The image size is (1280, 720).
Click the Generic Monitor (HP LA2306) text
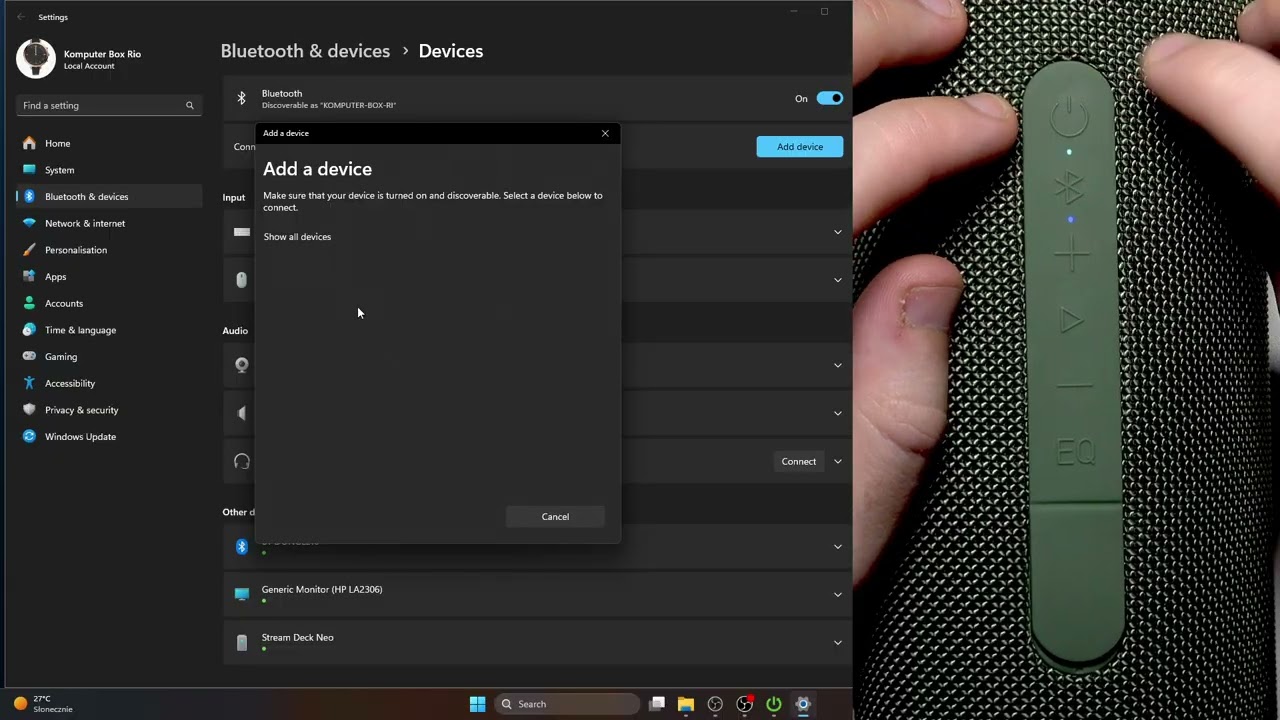[x=322, y=589]
